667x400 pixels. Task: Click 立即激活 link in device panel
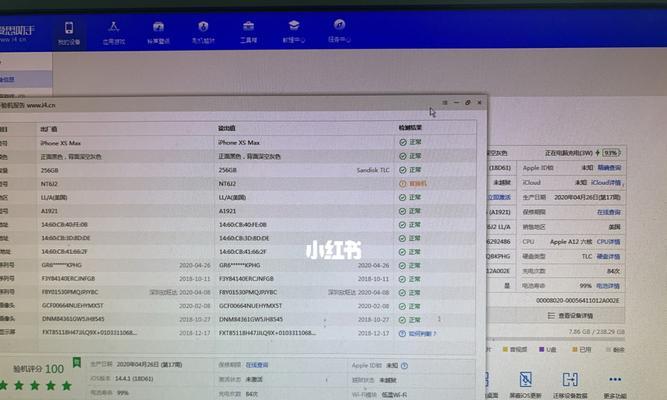click(x=499, y=197)
